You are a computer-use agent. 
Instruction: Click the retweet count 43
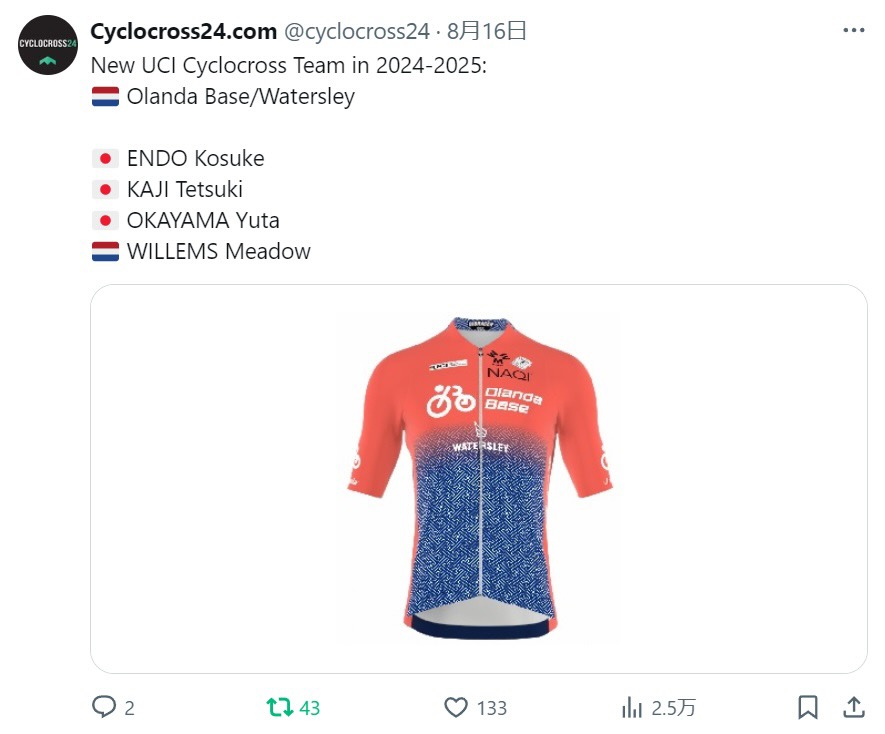pos(310,708)
